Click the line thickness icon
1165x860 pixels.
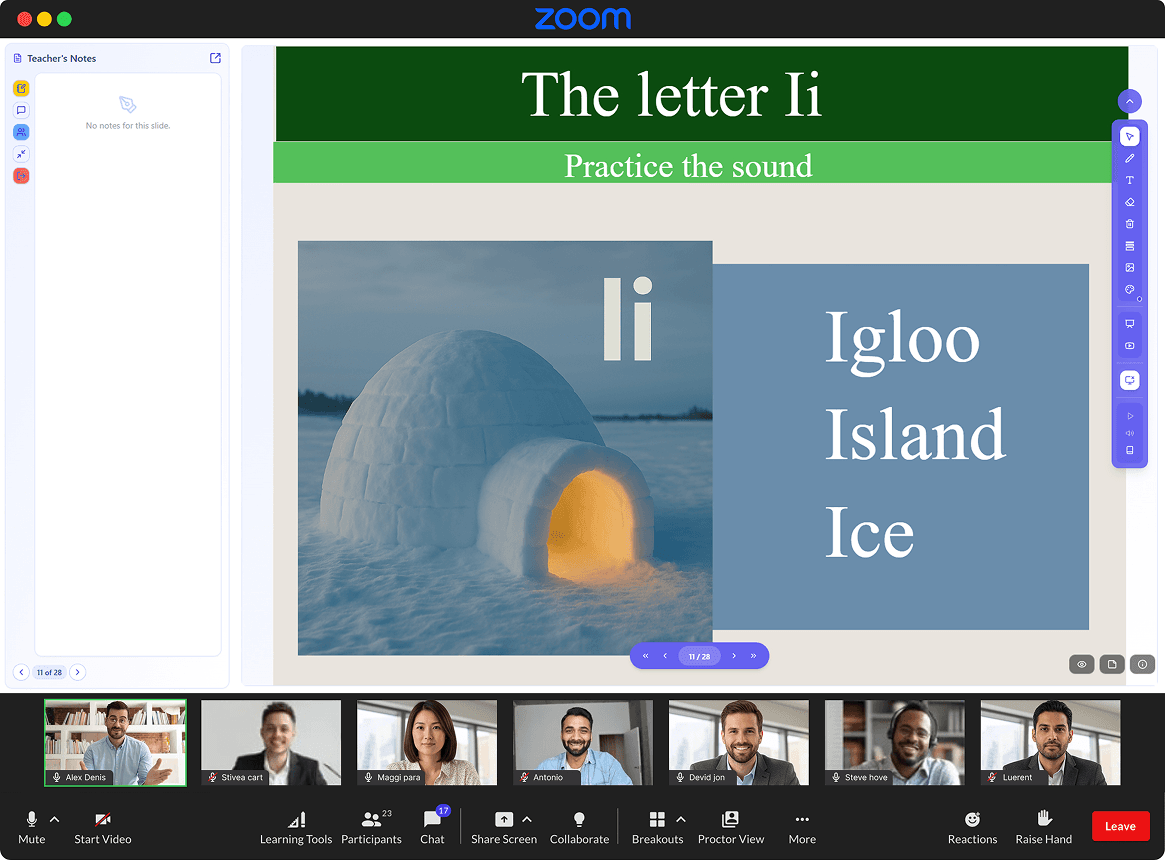[1129, 245]
